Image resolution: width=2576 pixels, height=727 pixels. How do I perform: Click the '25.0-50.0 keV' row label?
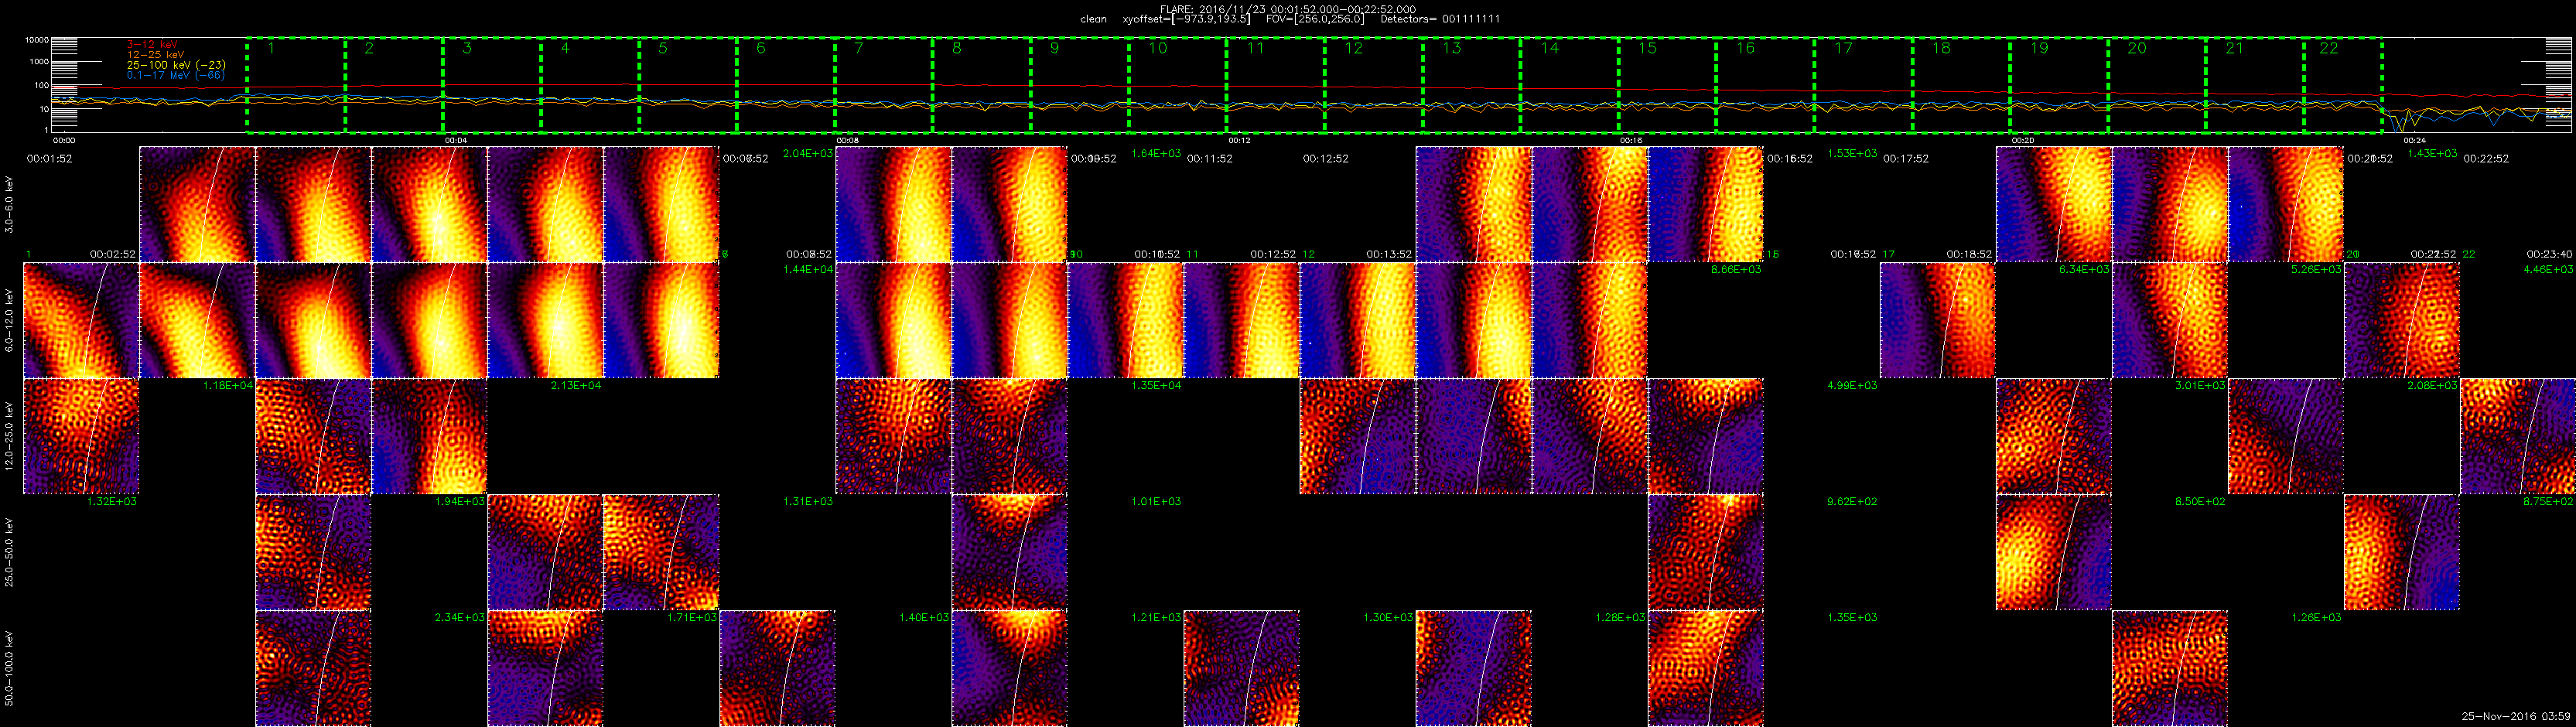tap(10, 552)
